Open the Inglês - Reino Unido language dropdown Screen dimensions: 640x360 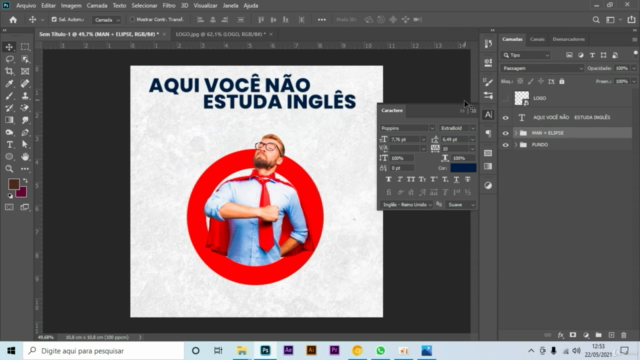click(407, 205)
